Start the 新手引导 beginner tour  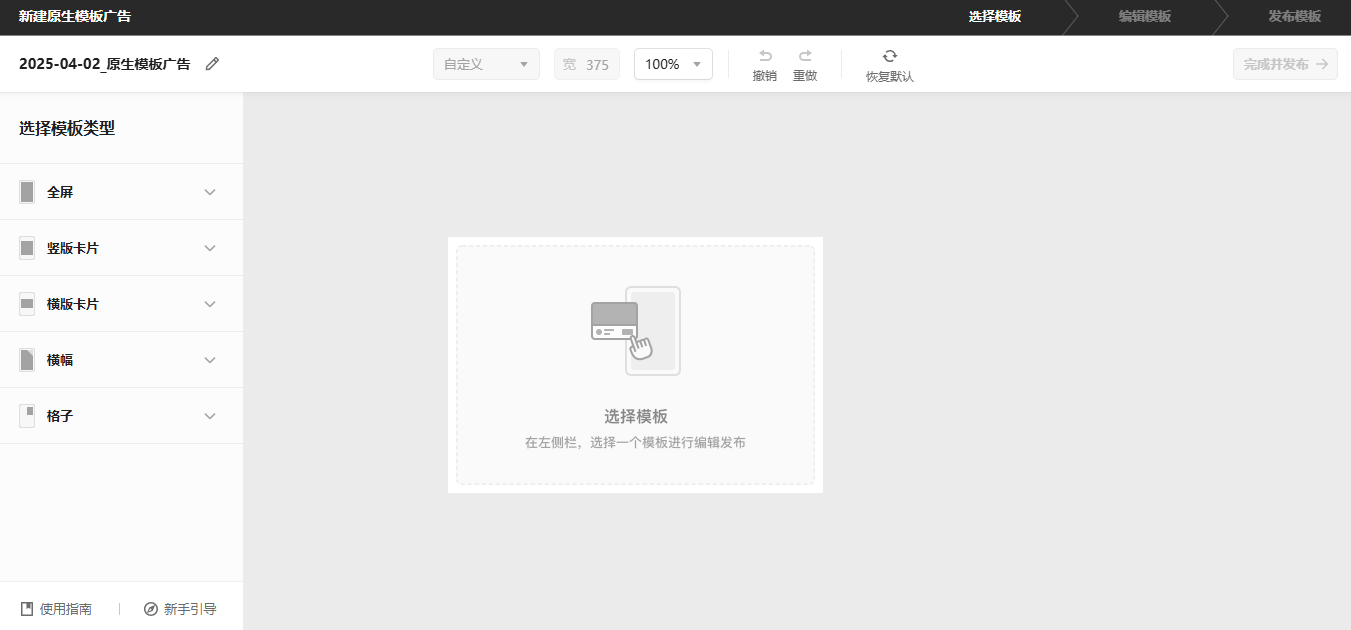pyautogui.click(x=180, y=609)
